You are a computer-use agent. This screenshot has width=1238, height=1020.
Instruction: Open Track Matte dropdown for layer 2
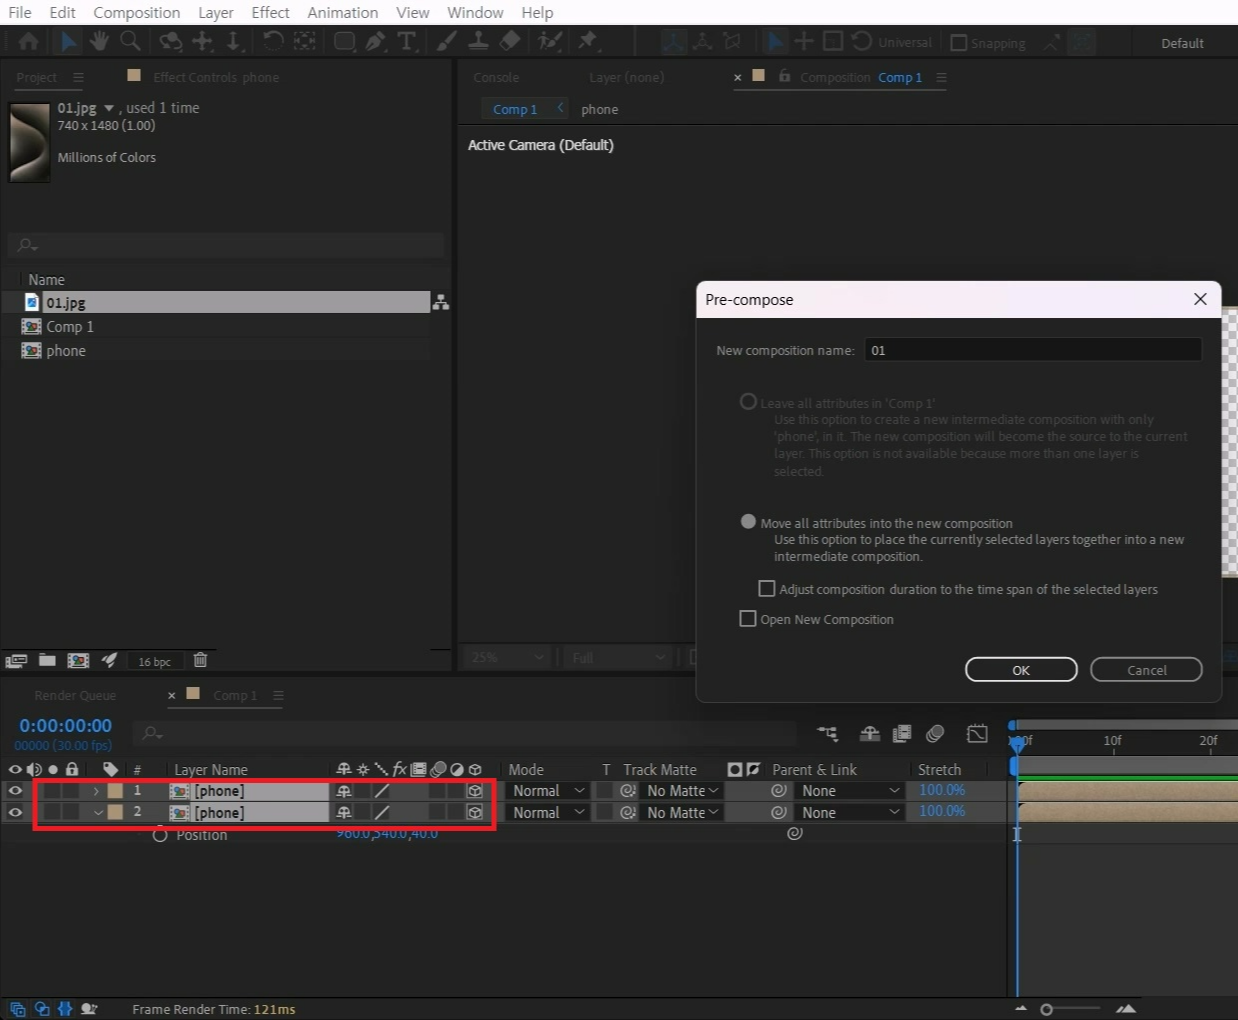pyautogui.click(x=682, y=812)
